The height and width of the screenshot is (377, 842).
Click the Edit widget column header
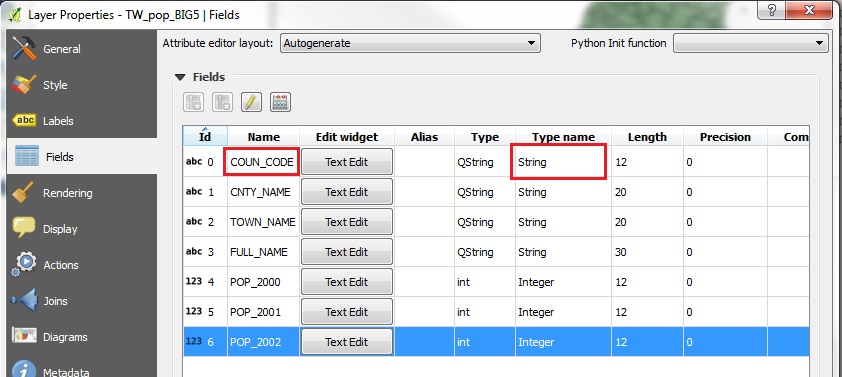click(347, 137)
